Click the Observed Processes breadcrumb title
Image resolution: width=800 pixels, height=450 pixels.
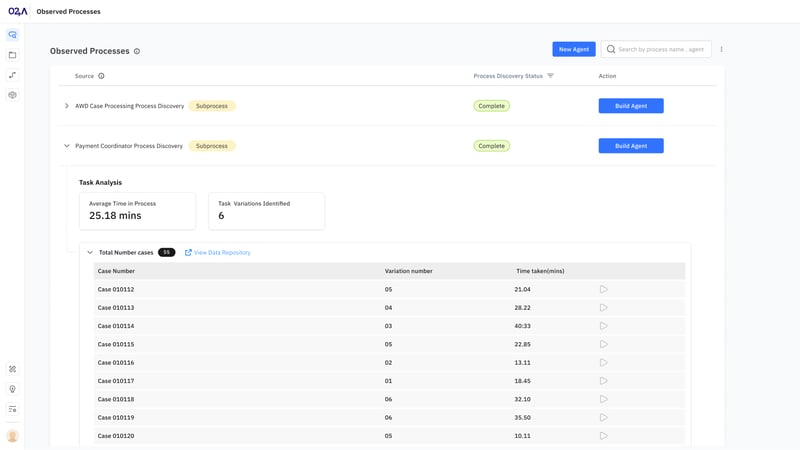68,11
